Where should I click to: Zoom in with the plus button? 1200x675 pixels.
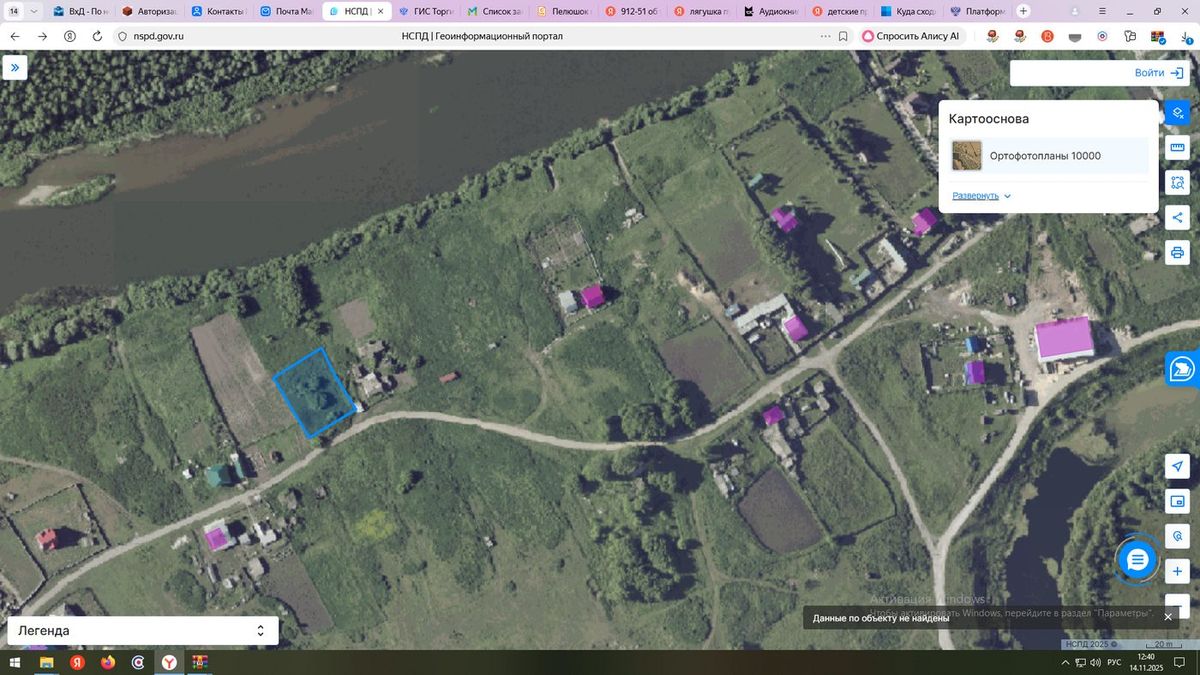1177,572
